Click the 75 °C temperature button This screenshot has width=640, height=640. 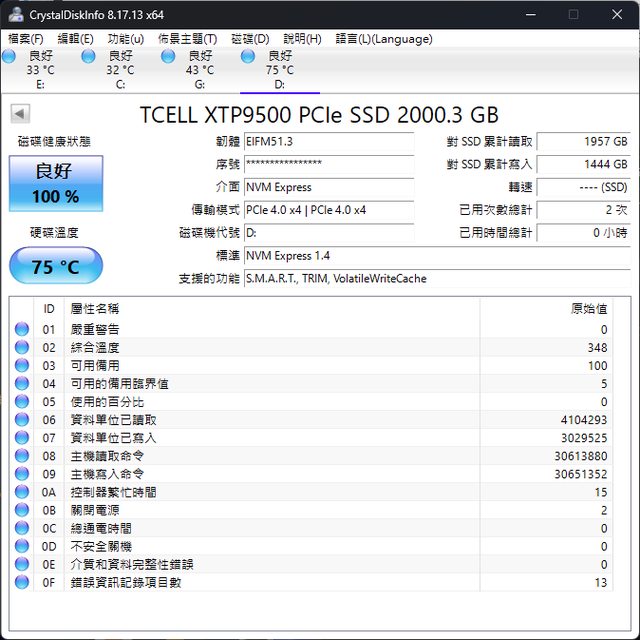(55, 267)
